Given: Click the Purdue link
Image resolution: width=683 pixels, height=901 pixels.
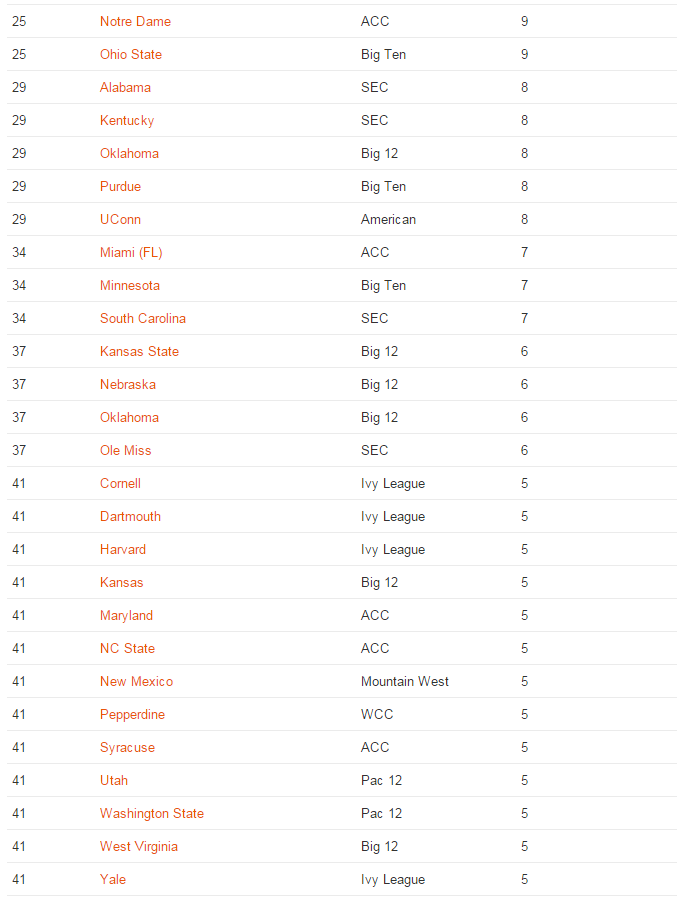Looking at the screenshot, I should 120,186.
